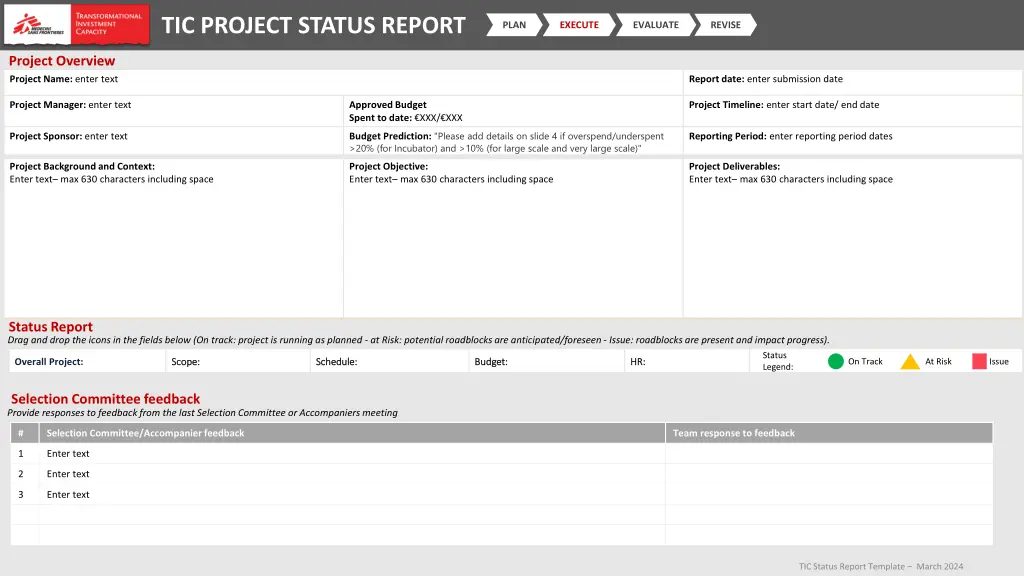Image resolution: width=1024 pixels, height=576 pixels.
Task: Select the green On Track status circle
Action: pos(836,361)
